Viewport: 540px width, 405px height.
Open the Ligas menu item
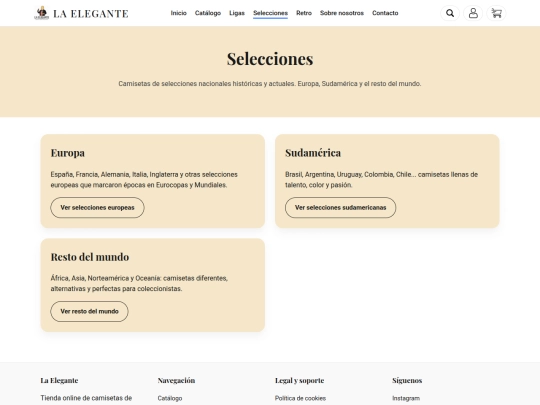tap(237, 13)
